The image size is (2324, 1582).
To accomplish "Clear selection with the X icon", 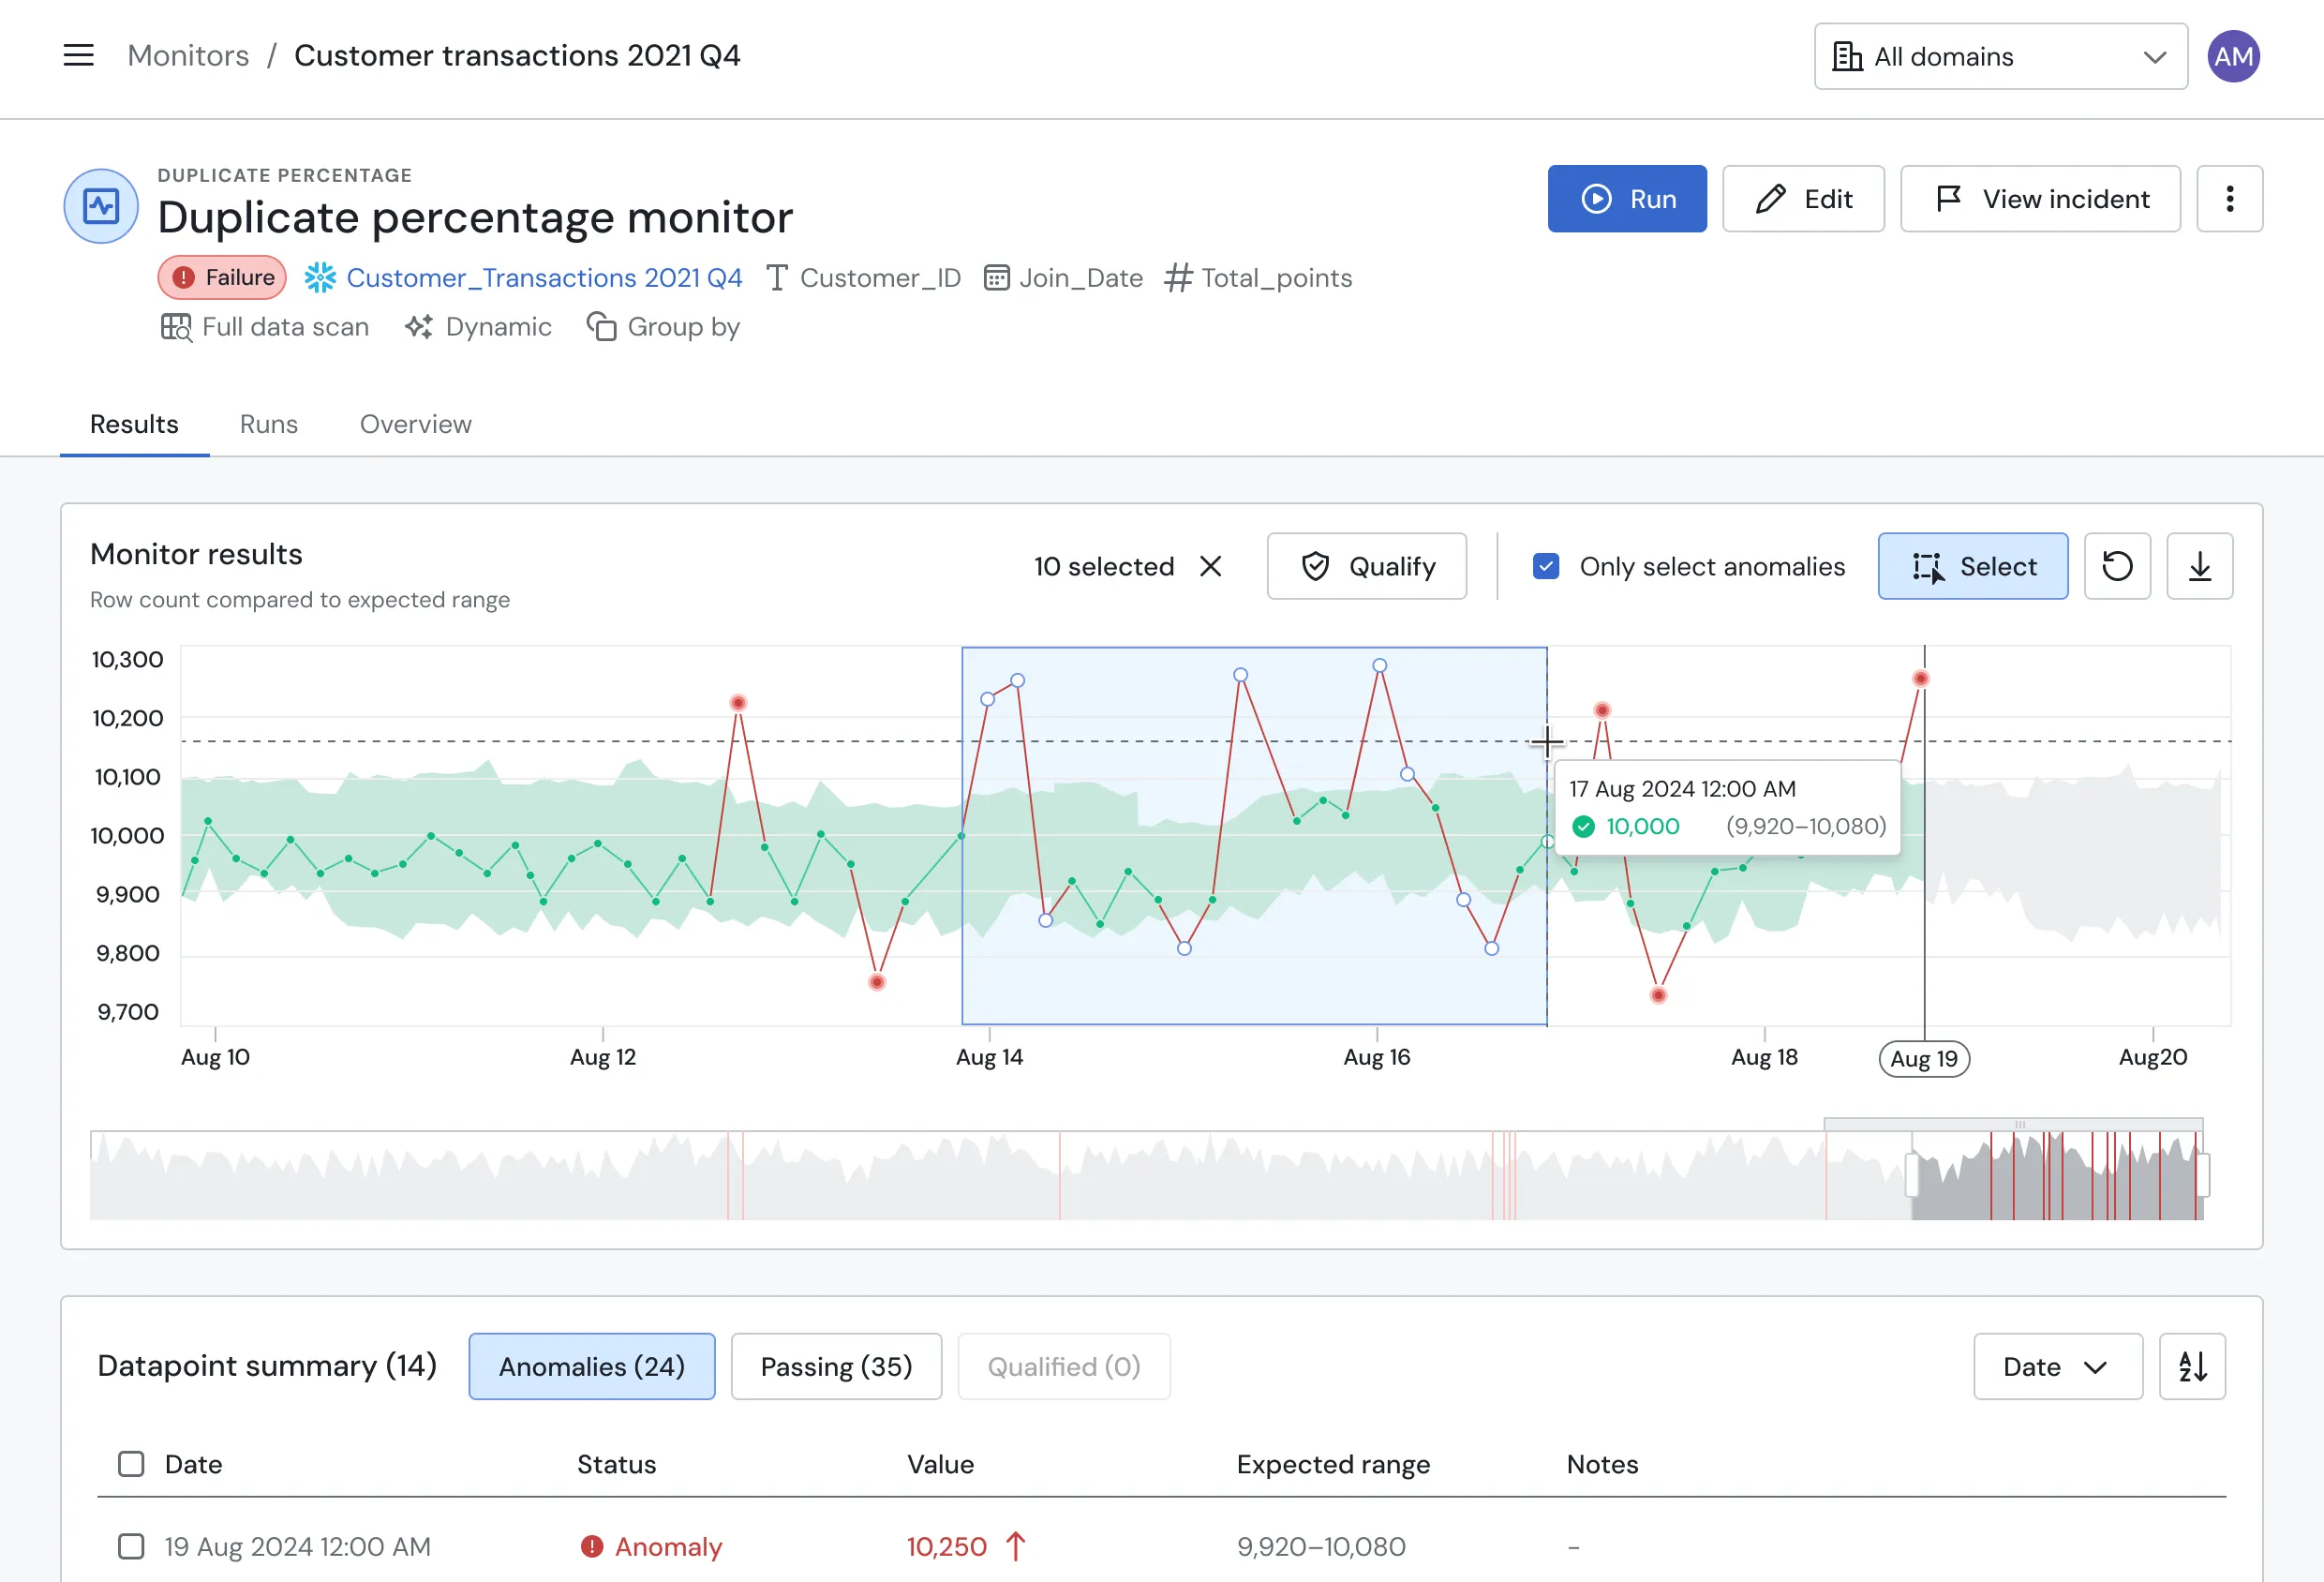I will (x=1210, y=566).
